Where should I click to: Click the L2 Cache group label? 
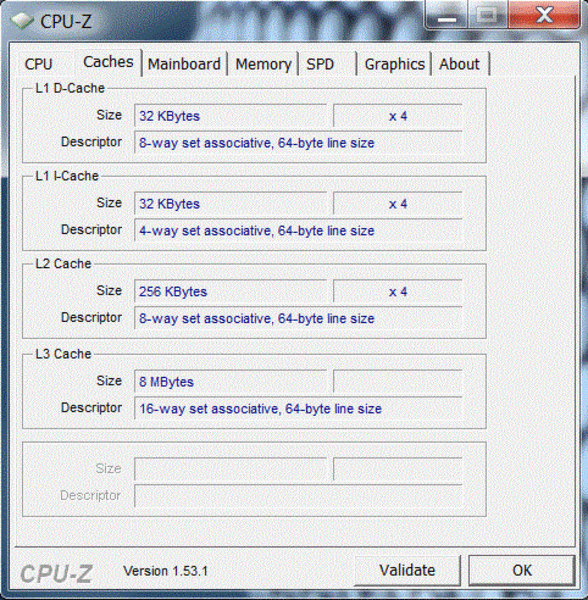point(63,264)
